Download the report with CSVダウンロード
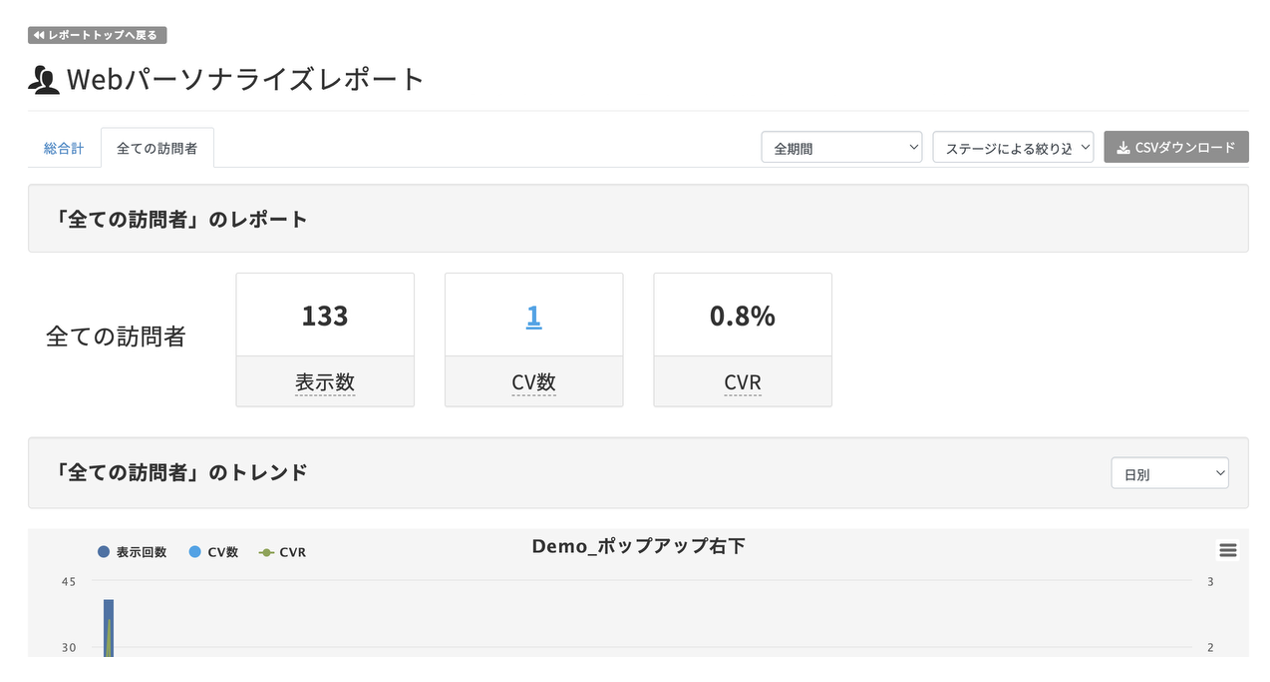1270x682 pixels. (x=1176, y=147)
